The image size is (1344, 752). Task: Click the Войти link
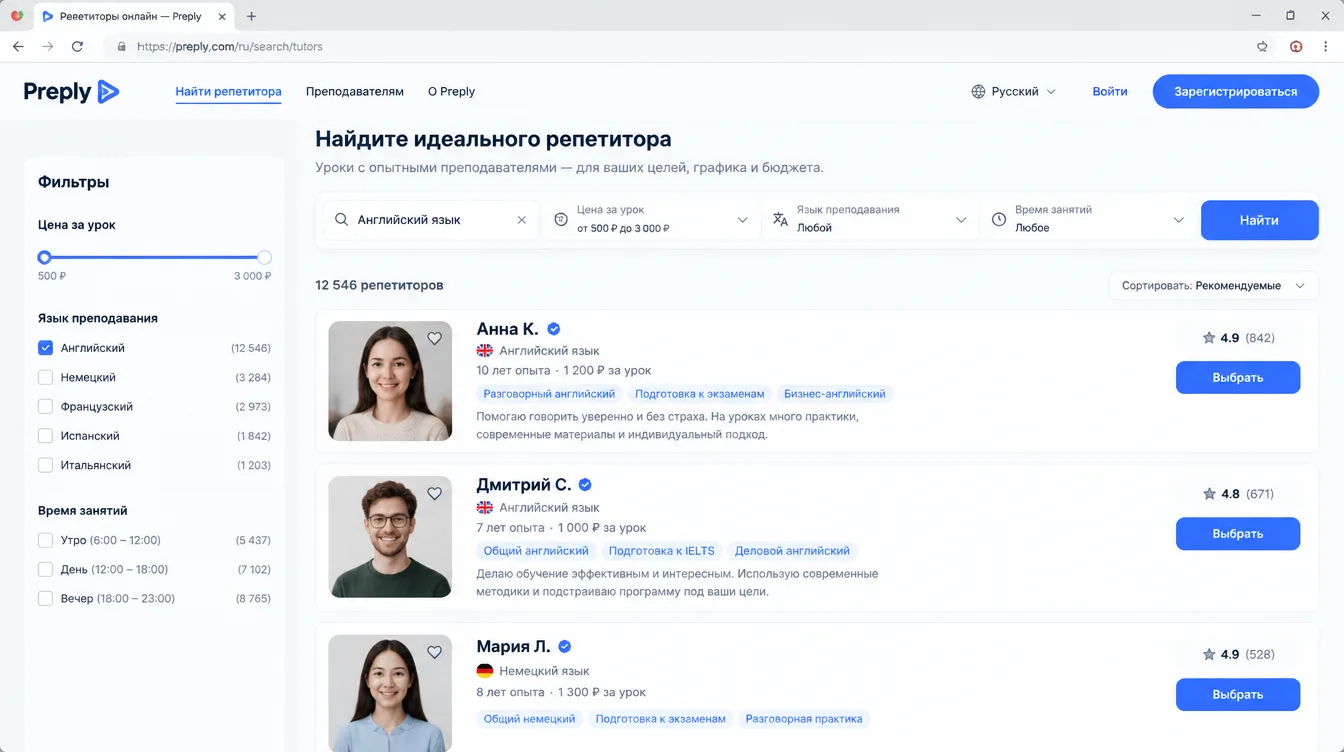pyautogui.click(x=1110, y=91)
